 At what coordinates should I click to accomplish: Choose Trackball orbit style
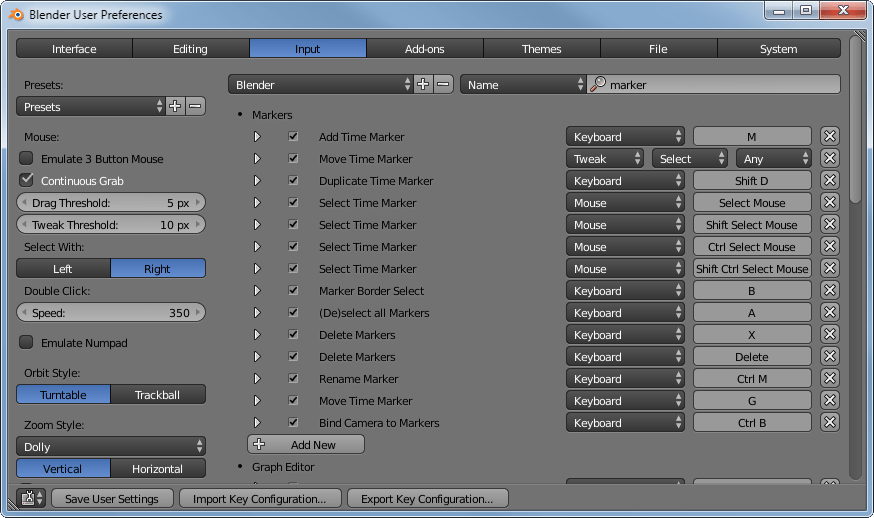click(158, 395)
